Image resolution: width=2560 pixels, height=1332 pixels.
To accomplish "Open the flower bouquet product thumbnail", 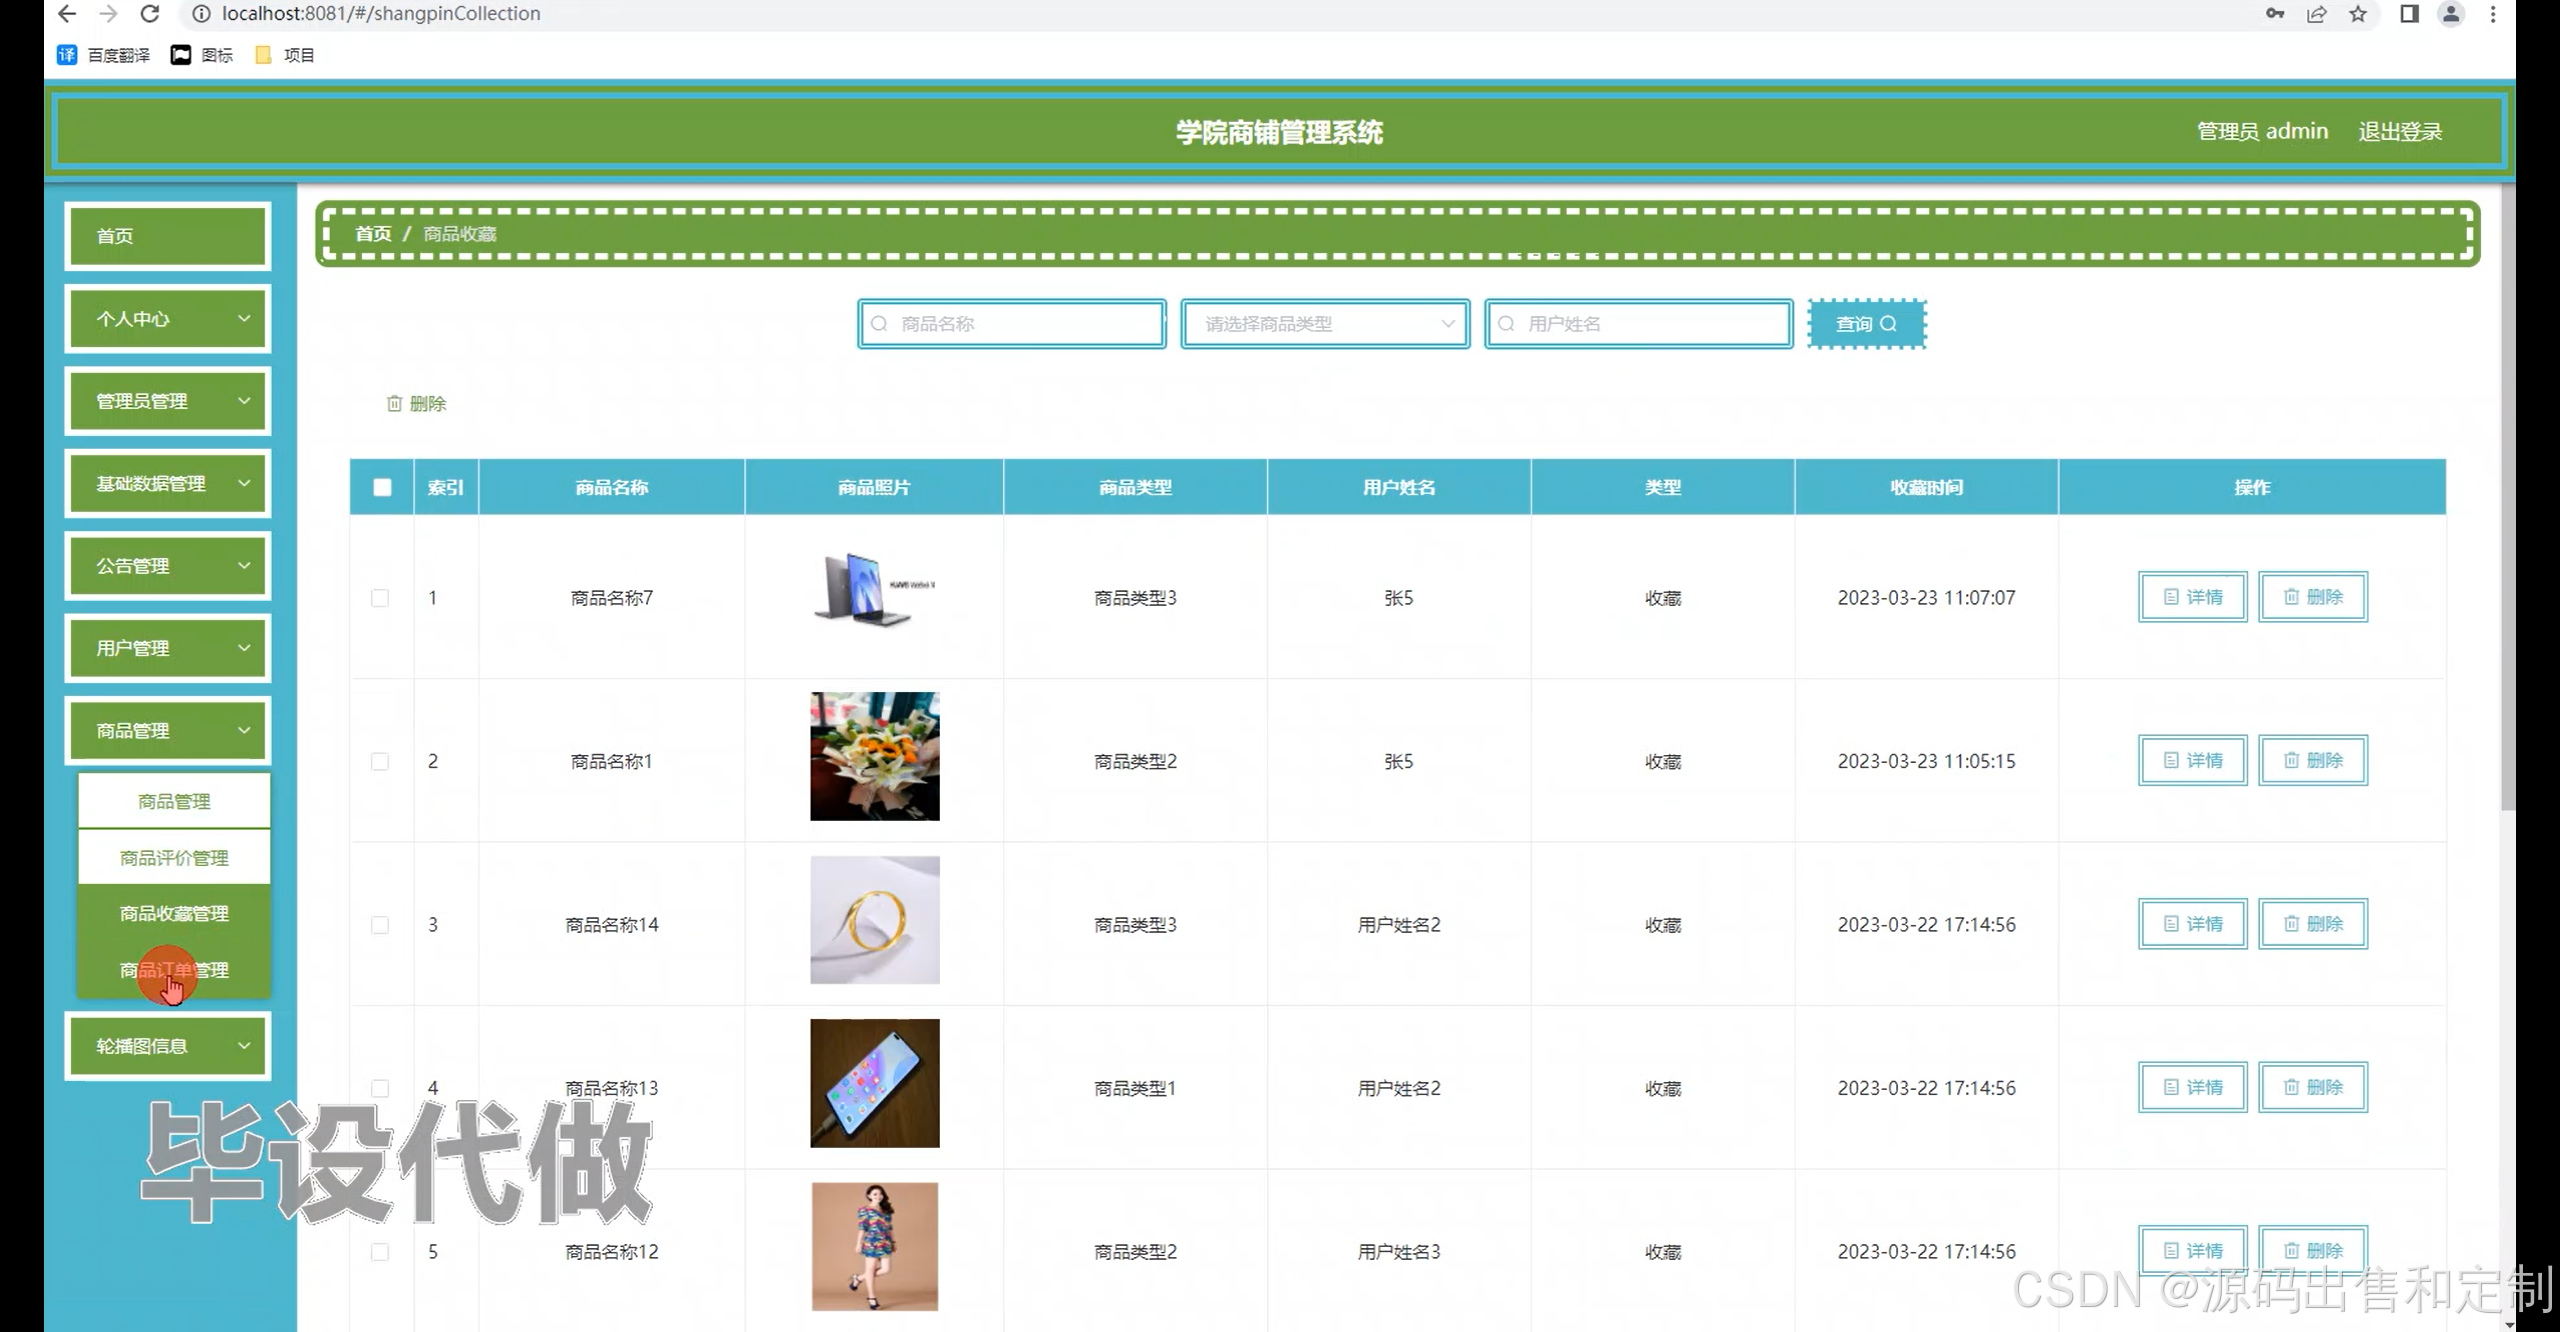I will (x=874, y=756).
